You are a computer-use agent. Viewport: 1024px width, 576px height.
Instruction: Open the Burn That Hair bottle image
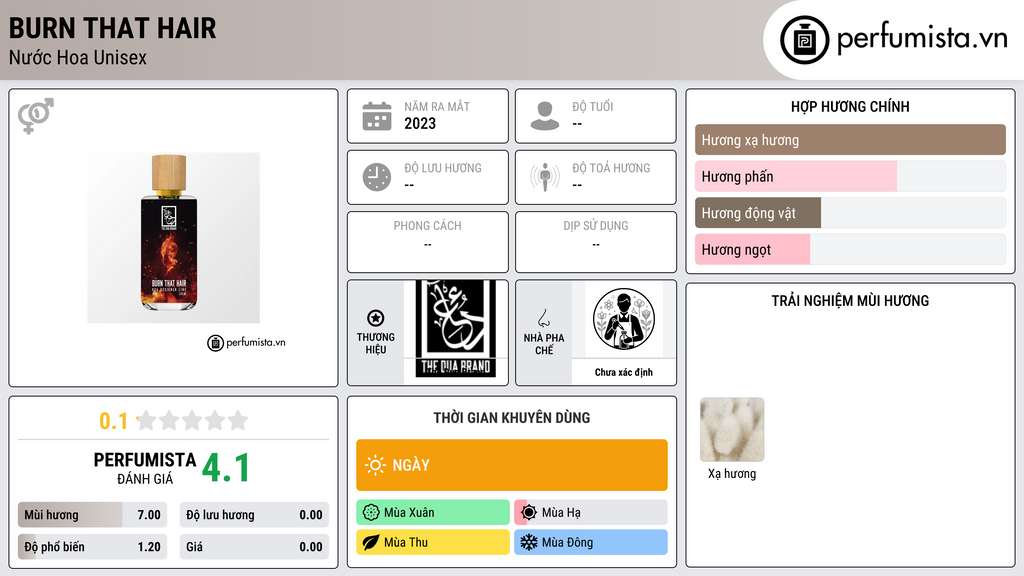(x=174, y=238)
